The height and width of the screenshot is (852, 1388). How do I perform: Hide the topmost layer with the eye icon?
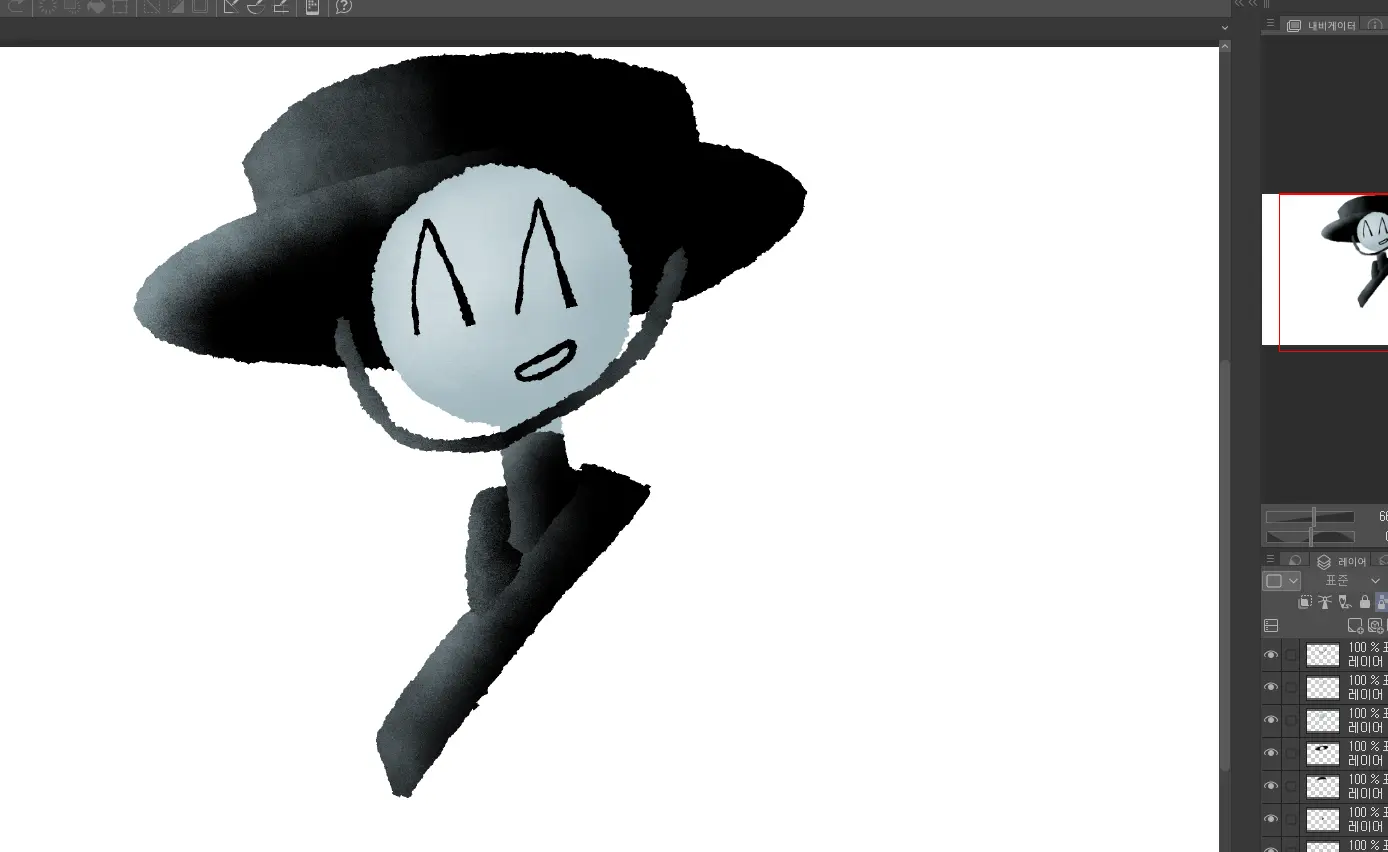coord(1271,655)
